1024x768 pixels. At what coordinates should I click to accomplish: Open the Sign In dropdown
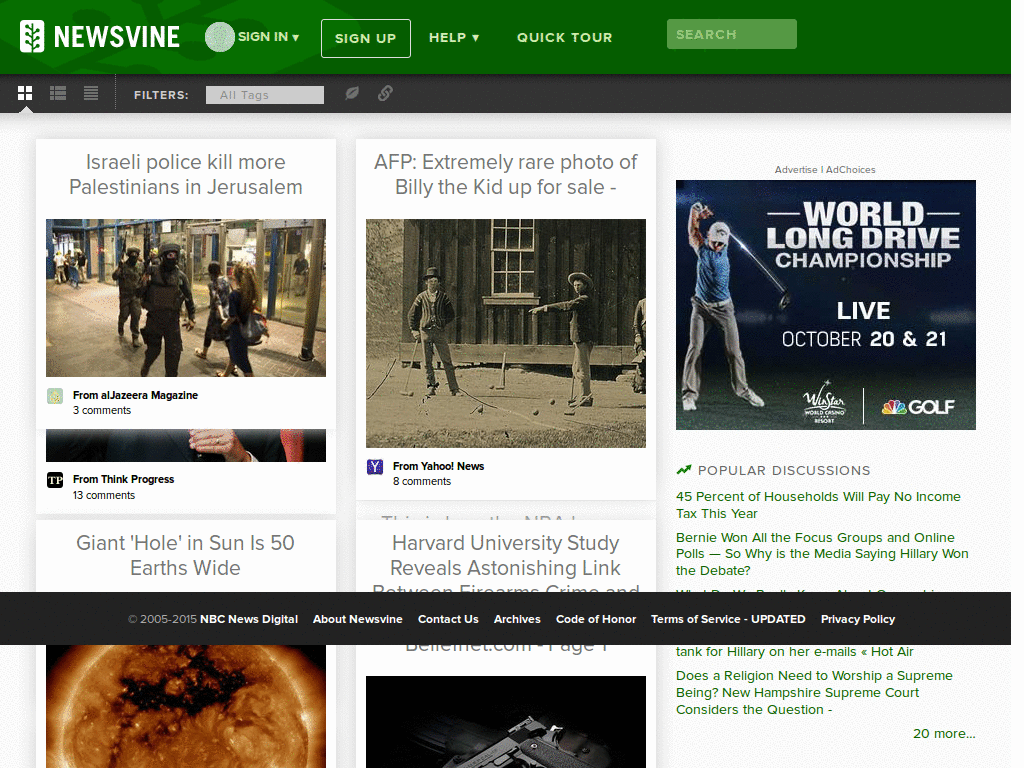coord(268,37)
